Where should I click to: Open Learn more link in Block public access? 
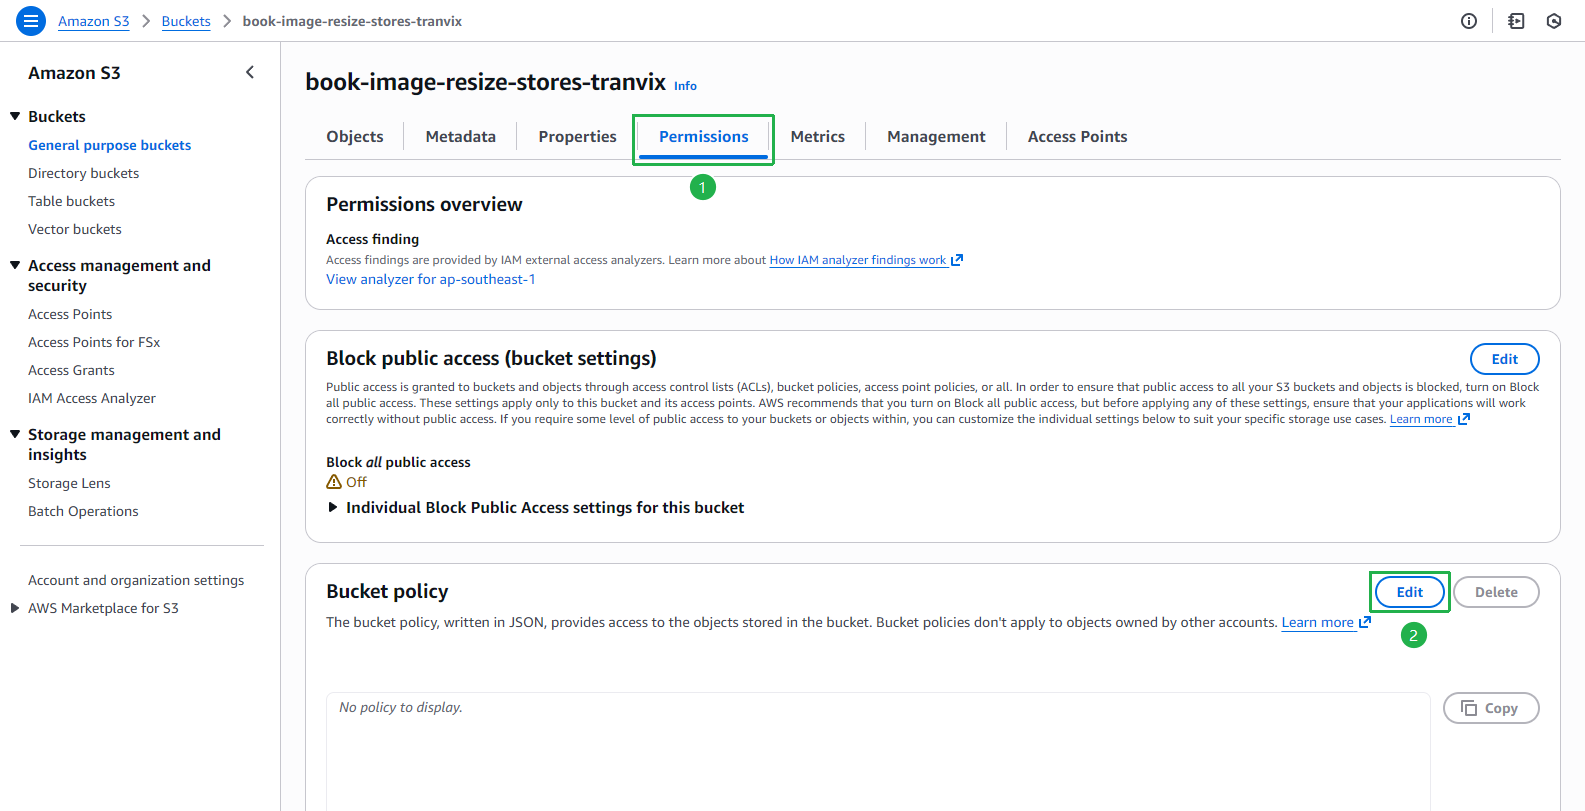coord(1421,419)
